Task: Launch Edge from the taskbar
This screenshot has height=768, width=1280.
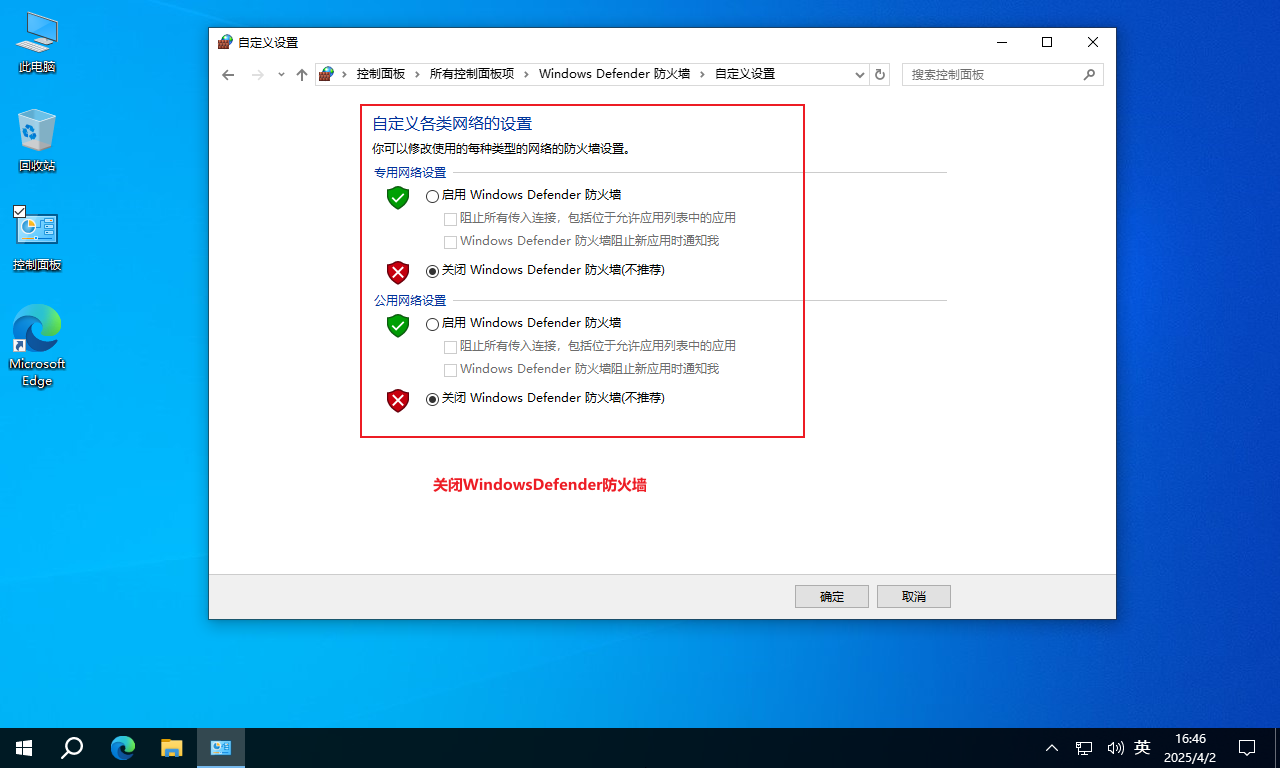Action: point(123,748)
